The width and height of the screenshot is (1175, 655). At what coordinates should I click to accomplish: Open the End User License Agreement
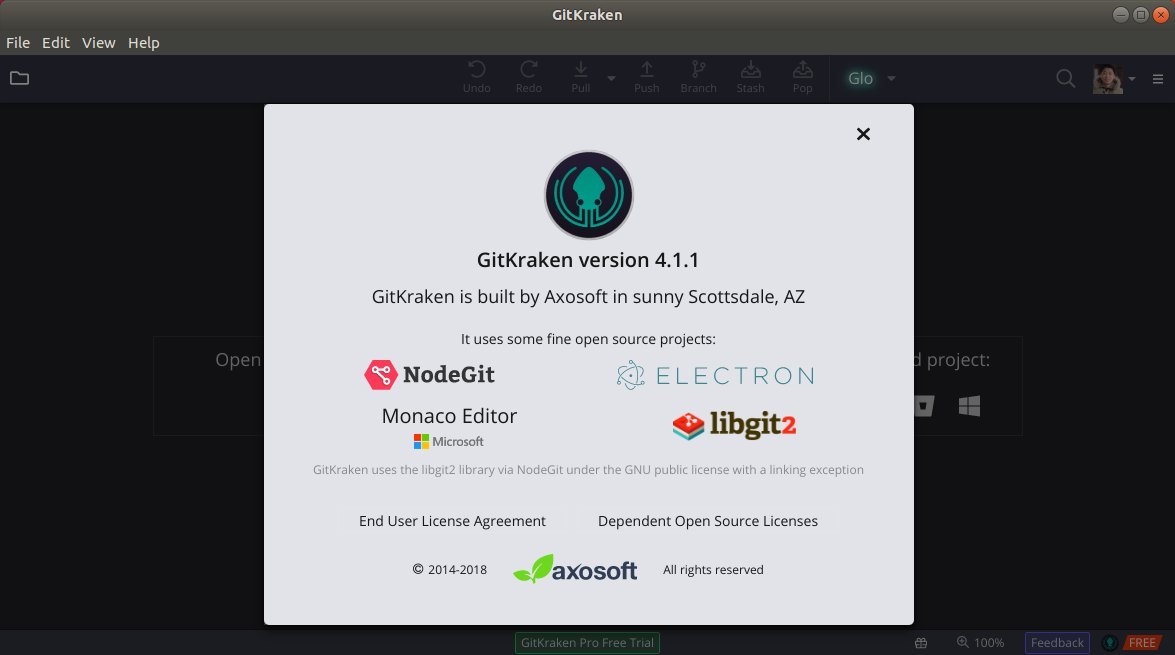(452, 521)
